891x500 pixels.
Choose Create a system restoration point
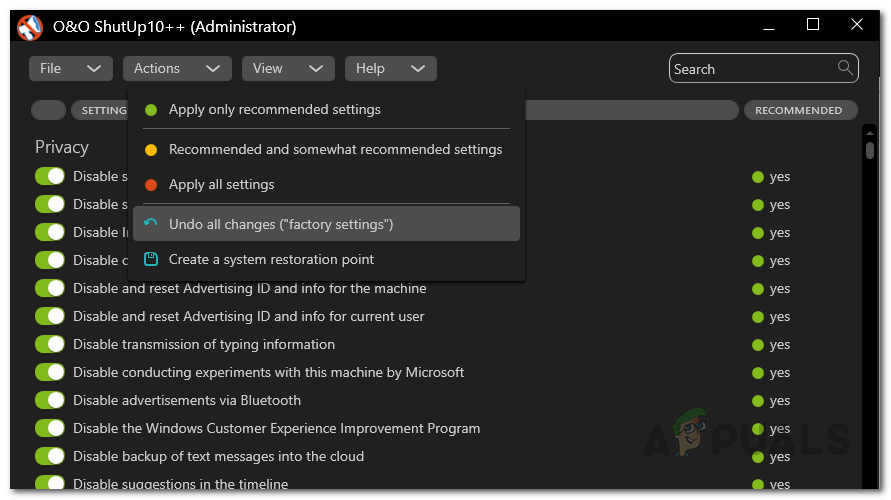pos(271,259)
